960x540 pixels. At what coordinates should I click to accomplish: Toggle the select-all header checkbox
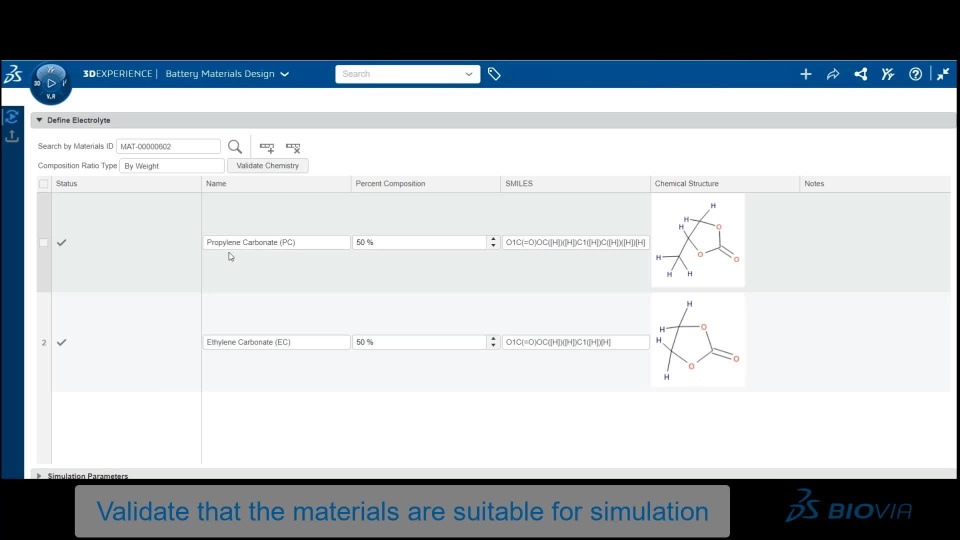[43, 184]
